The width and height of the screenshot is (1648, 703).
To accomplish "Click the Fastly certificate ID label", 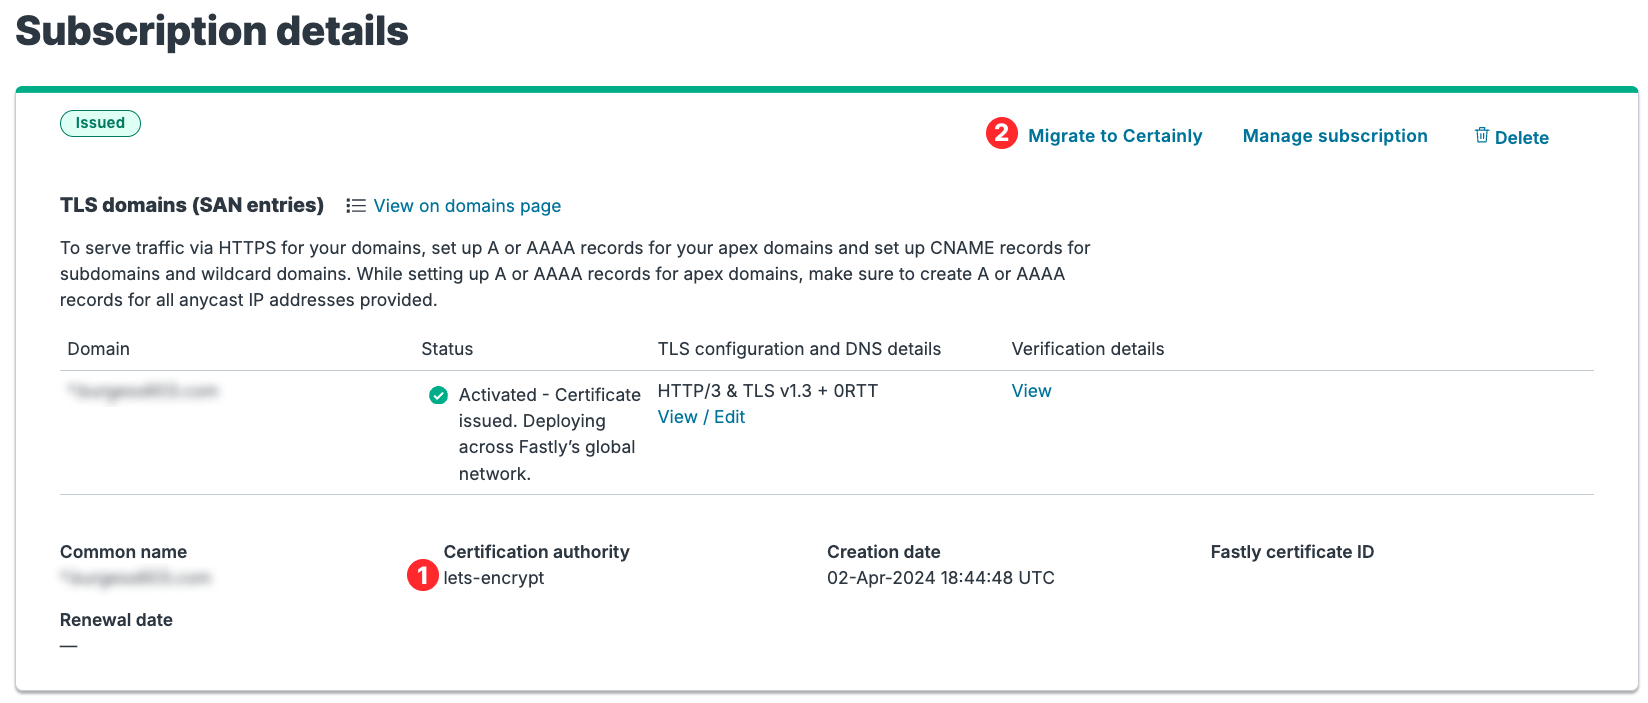I will coord(1291,551).
